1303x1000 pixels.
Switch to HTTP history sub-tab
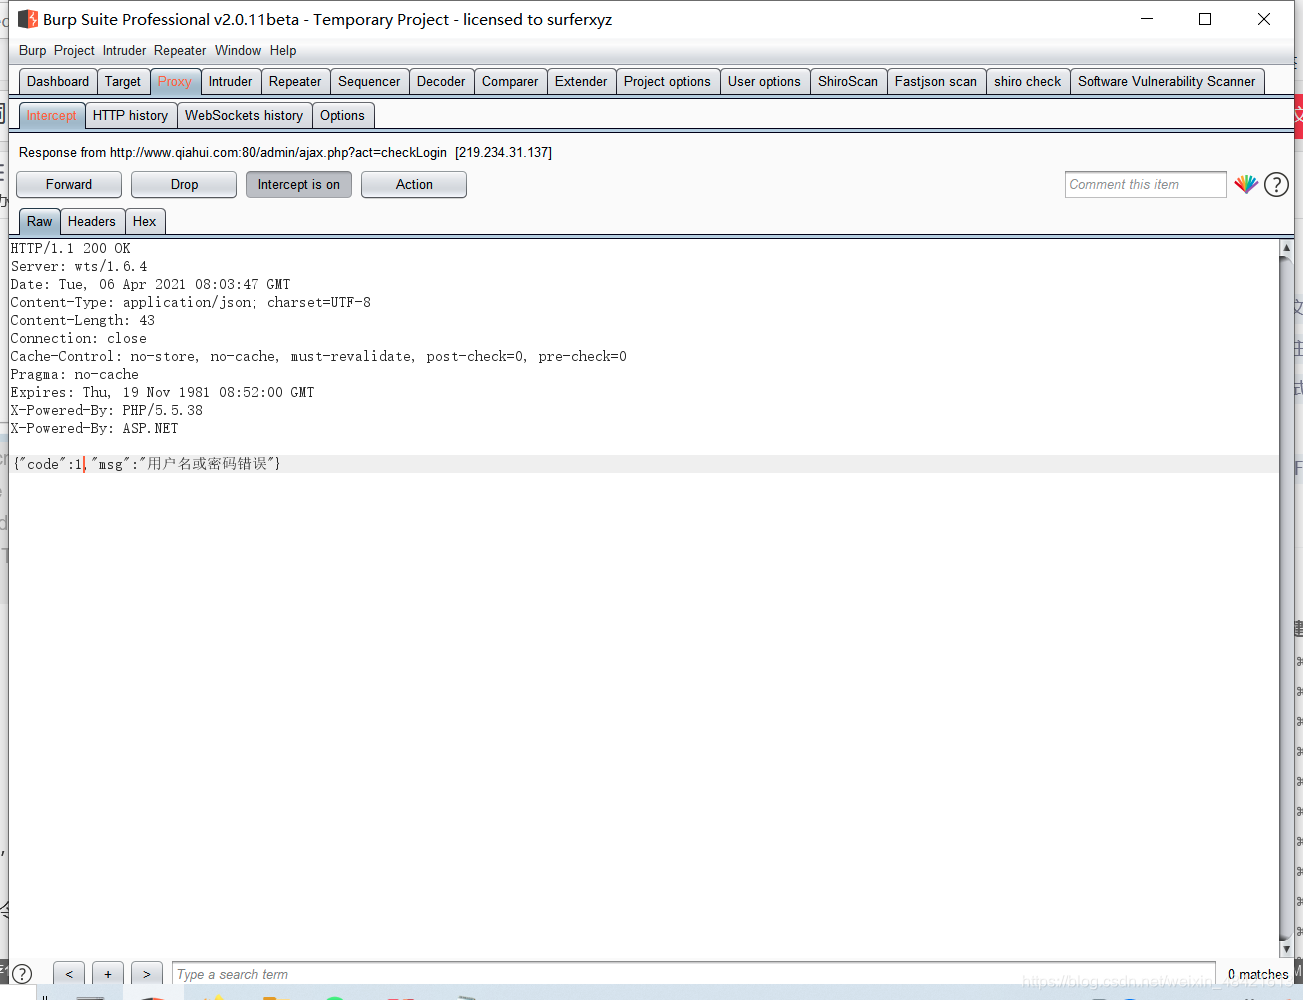(x=131, y=115)
